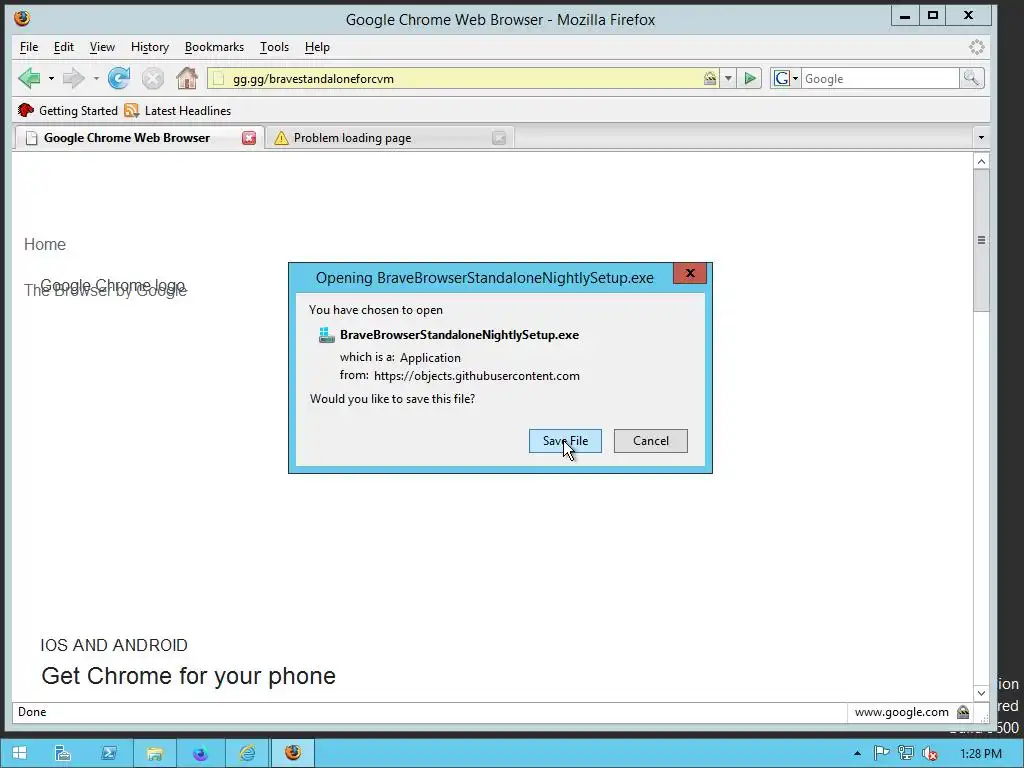The width and height of the screenshot is (1024, 768).
Task: Open the list all tabs dropdown
Action: [980, 138]
